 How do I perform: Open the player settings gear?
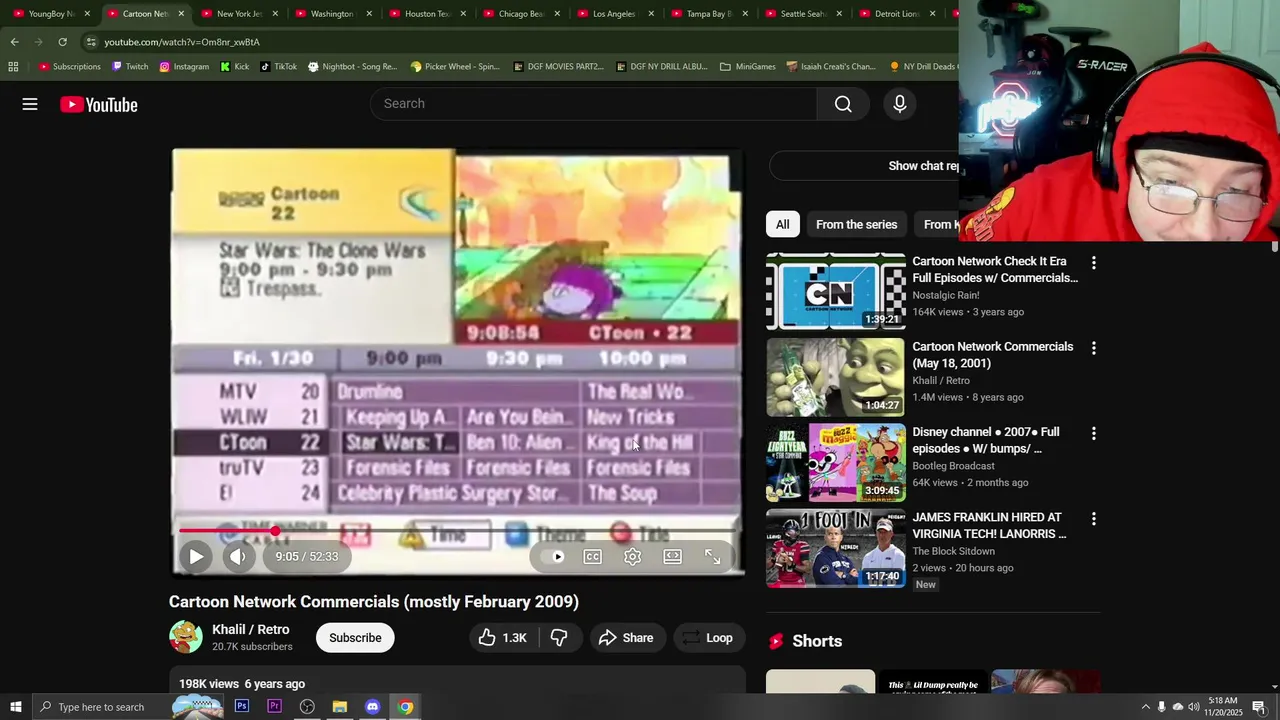tap(632, 557)
